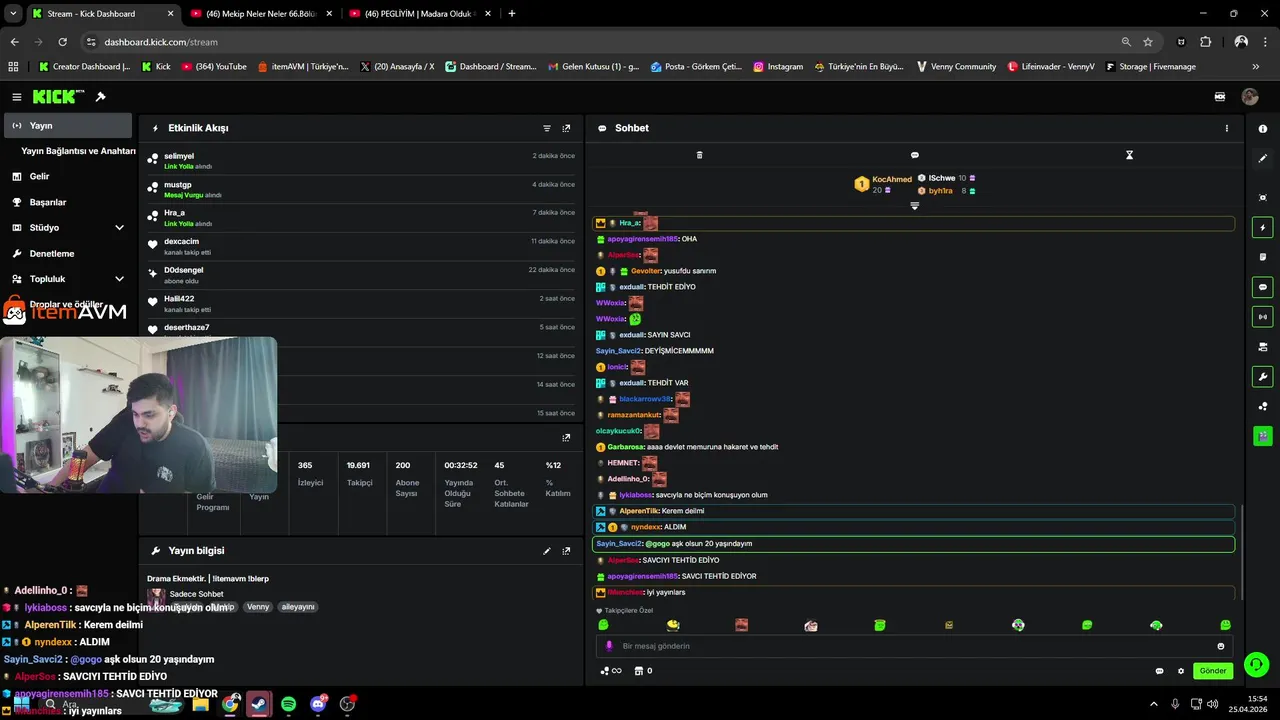The image size is (1280, 720).
Task: Open the hamburger menu next to Kick logo
Action: (x=17, y=97)
